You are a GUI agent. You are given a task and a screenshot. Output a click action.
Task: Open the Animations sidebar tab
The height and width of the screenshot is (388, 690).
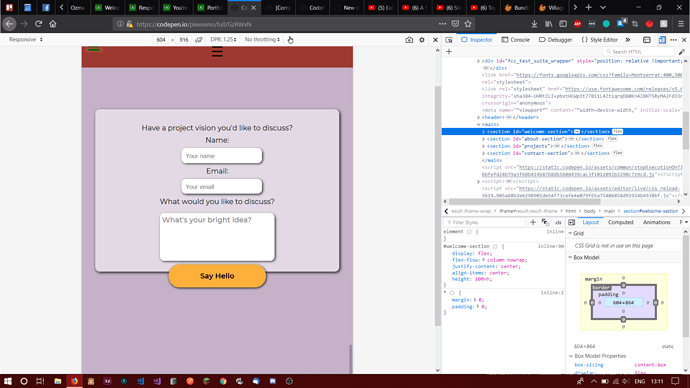tap(656, 222)
